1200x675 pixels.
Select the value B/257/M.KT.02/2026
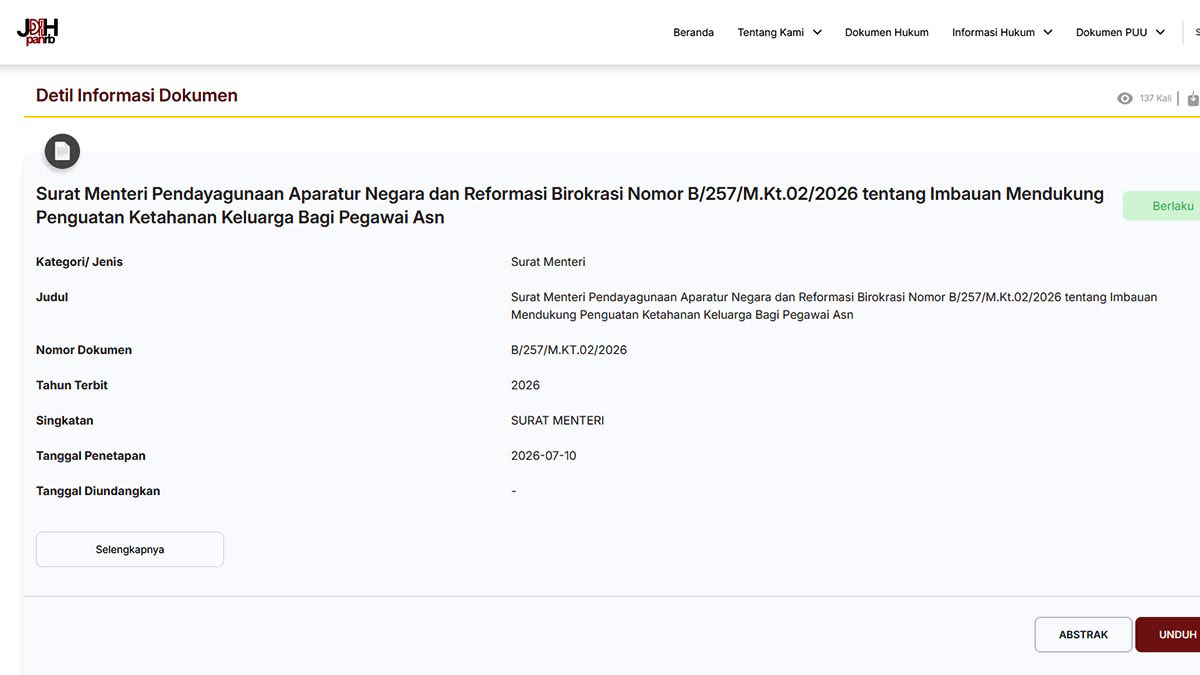coord(569,350)
